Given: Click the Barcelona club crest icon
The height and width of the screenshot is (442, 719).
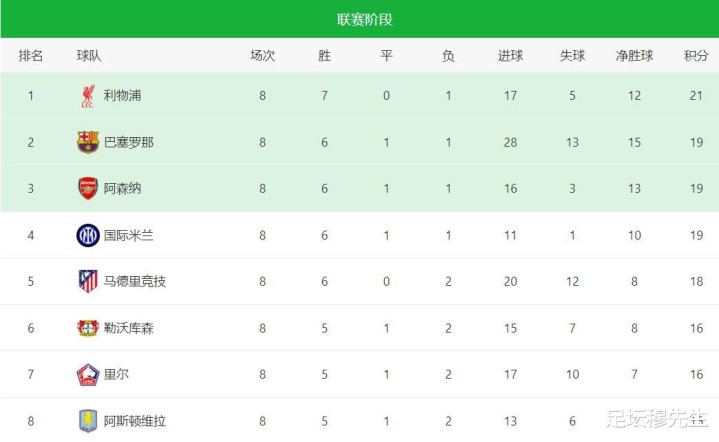Looking at the screenshot, I should click(x=88, y=142).
